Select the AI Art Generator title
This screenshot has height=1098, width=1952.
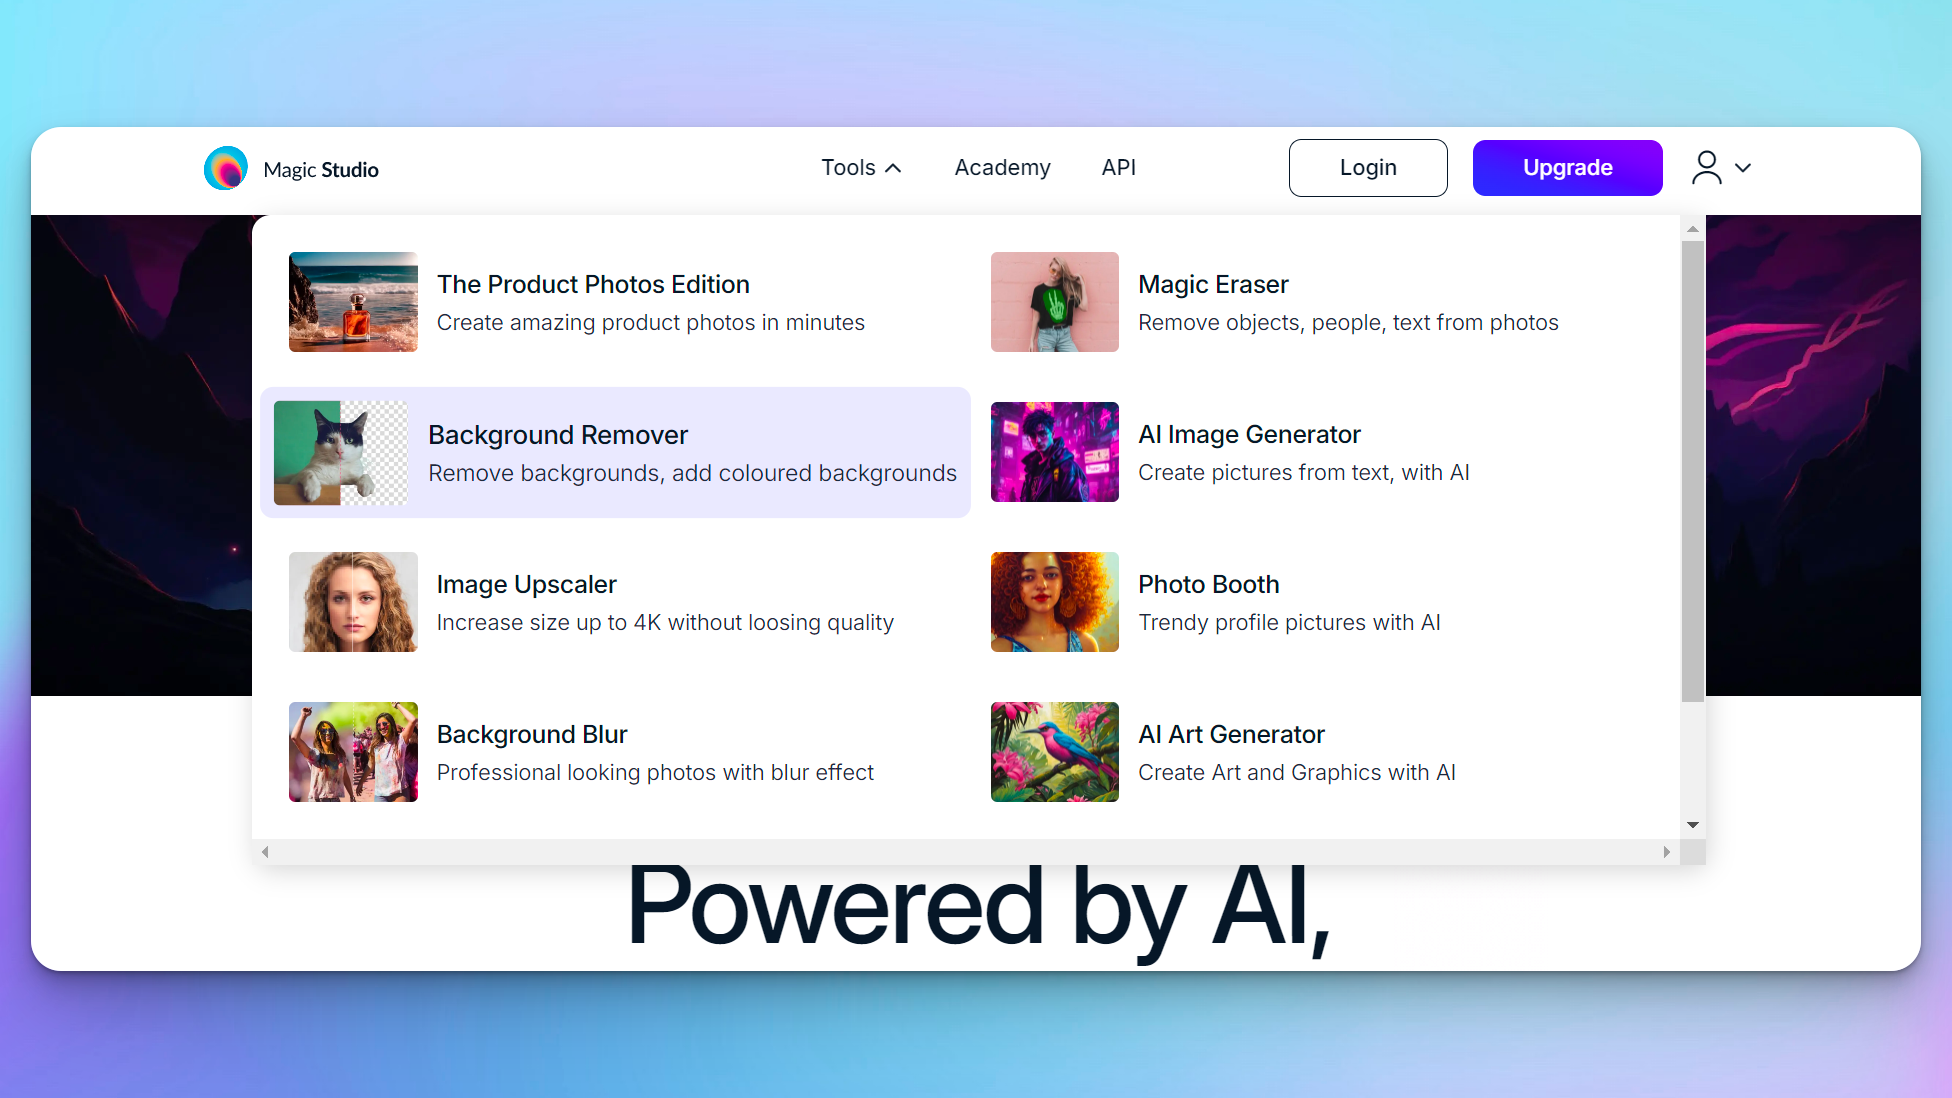click(x=1231, y=734)
